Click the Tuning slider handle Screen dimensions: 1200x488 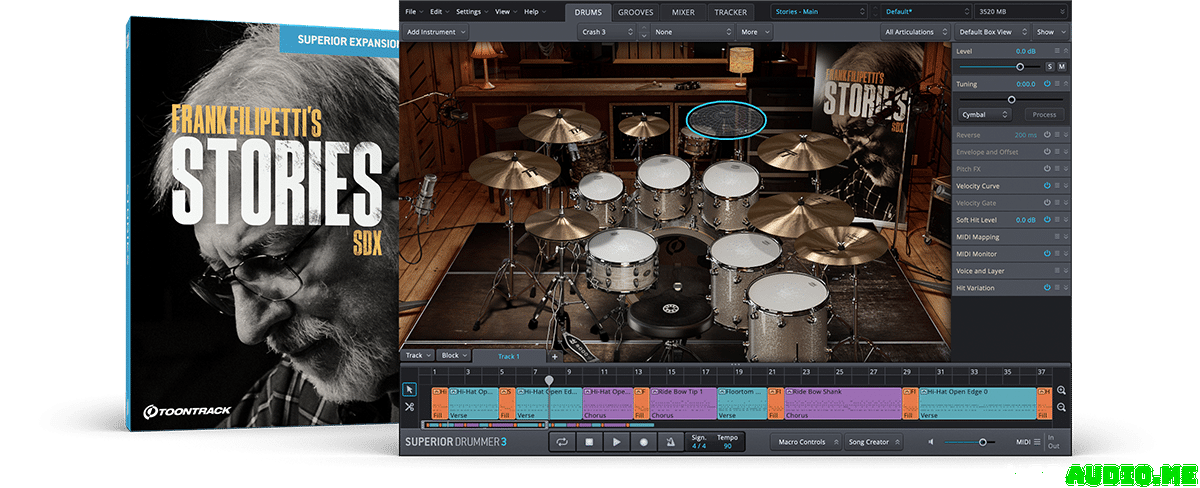click(1011, 99)
